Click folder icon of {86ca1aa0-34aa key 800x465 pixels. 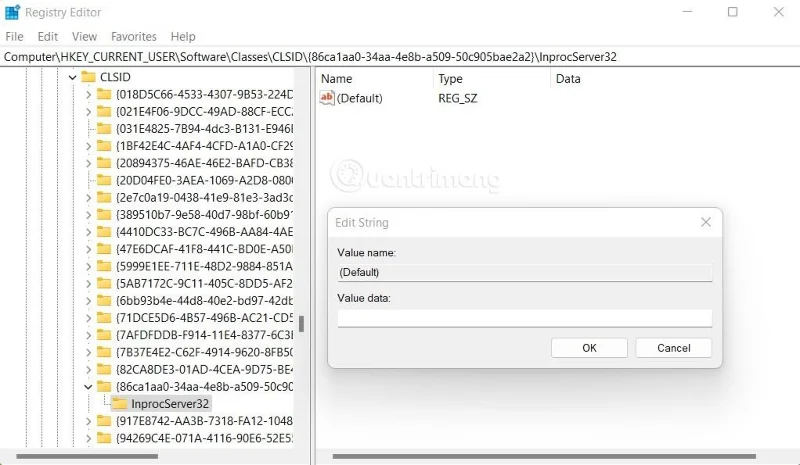pyautogui.click(x=104, y=386)
